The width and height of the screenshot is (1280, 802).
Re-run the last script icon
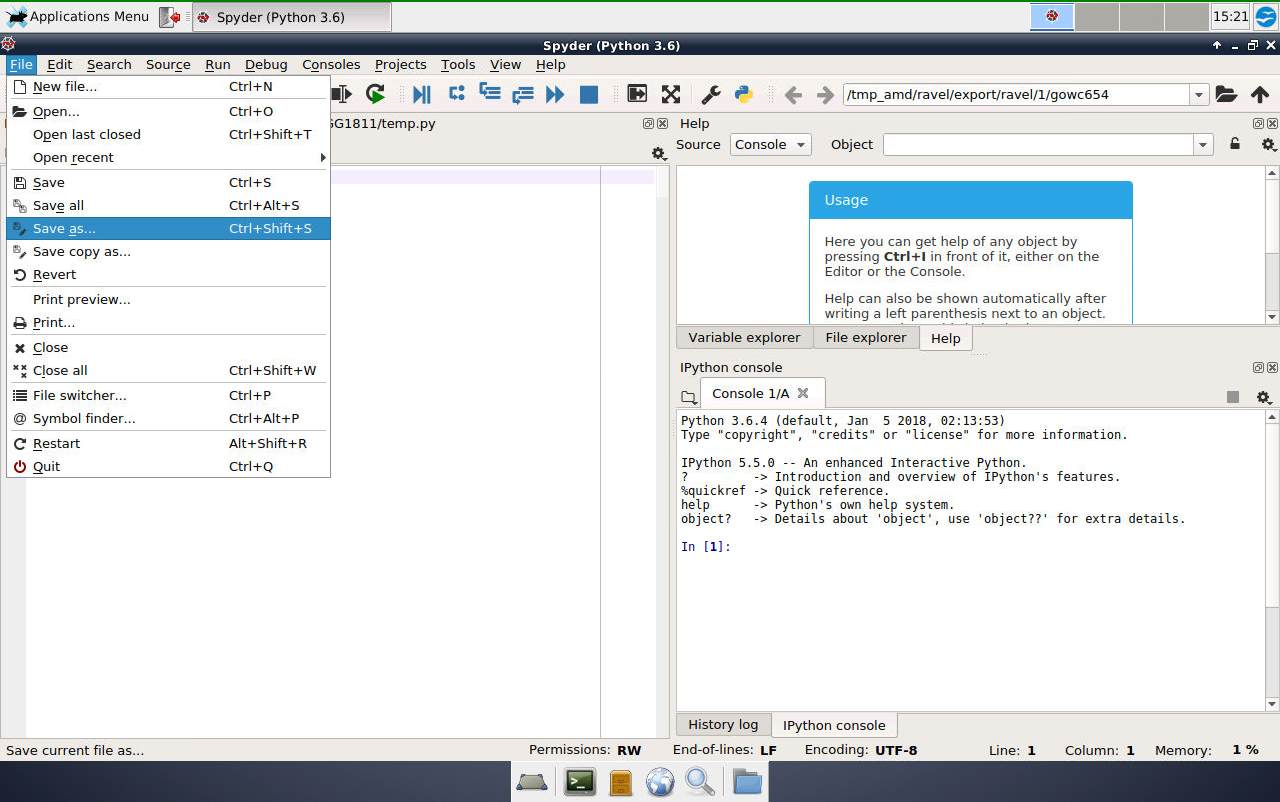[375, 94]
